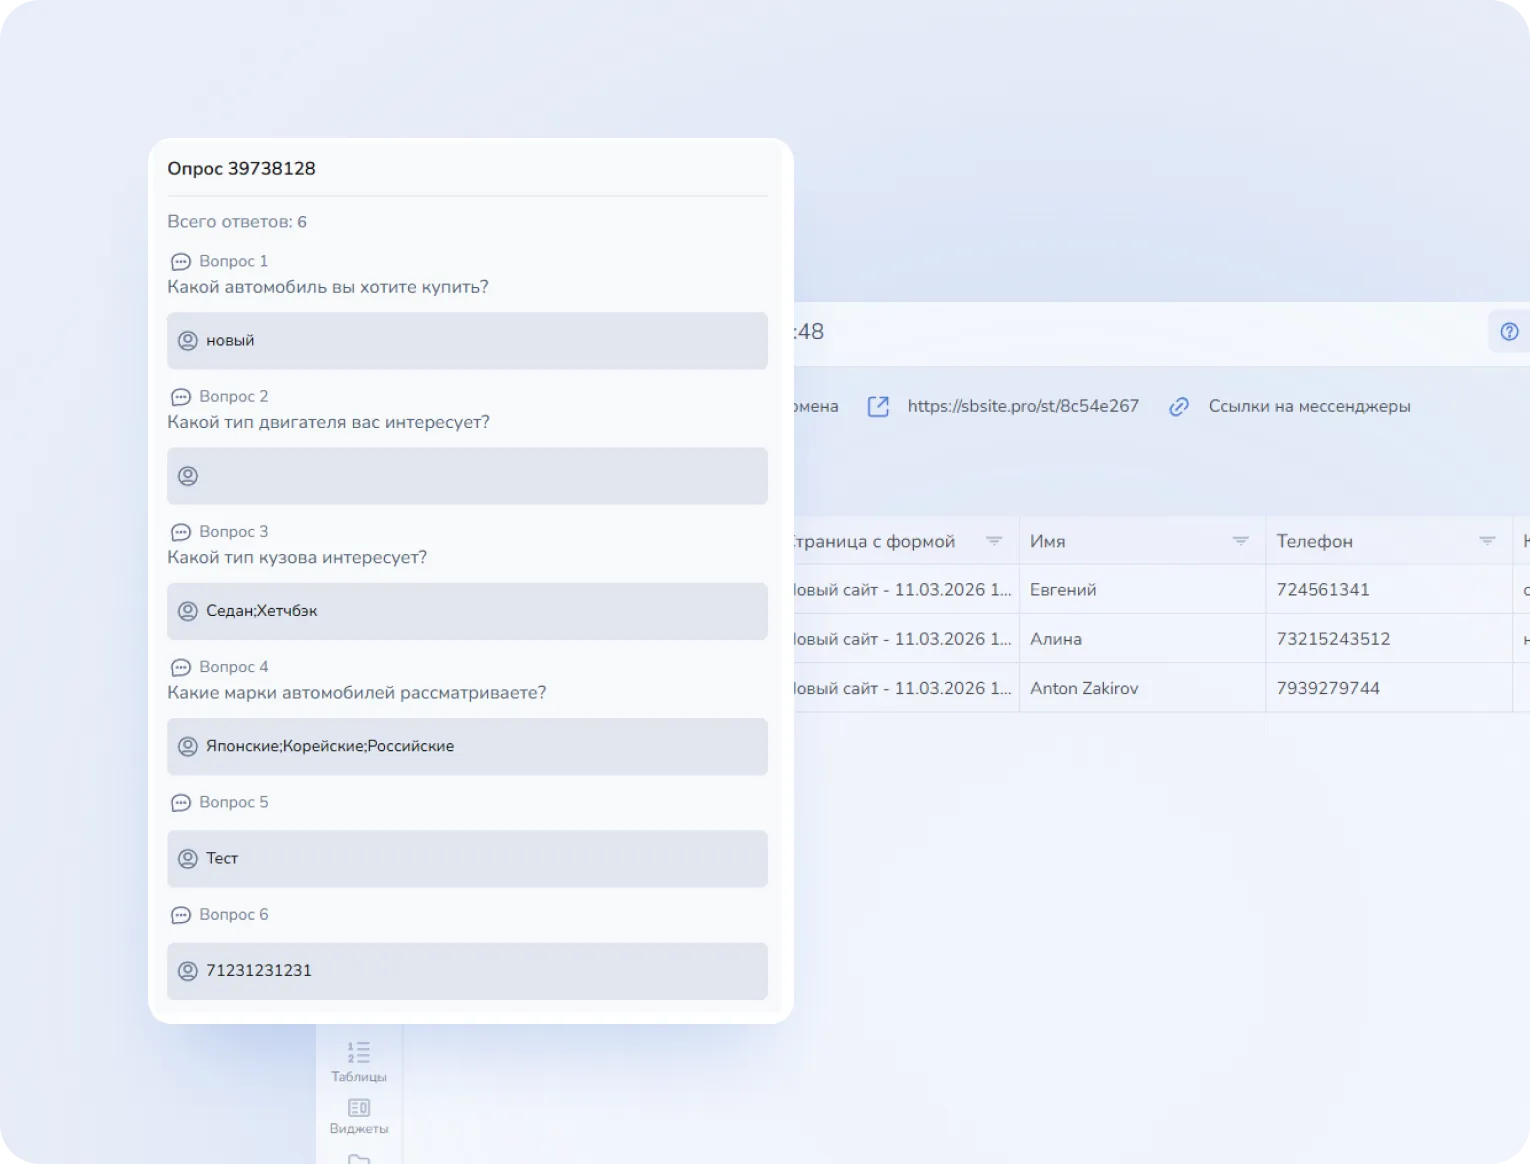Viewport: 1530px width, 1164px height.
Task: Click the chain icon for messenger links
Action: (x=1179, y=406)
